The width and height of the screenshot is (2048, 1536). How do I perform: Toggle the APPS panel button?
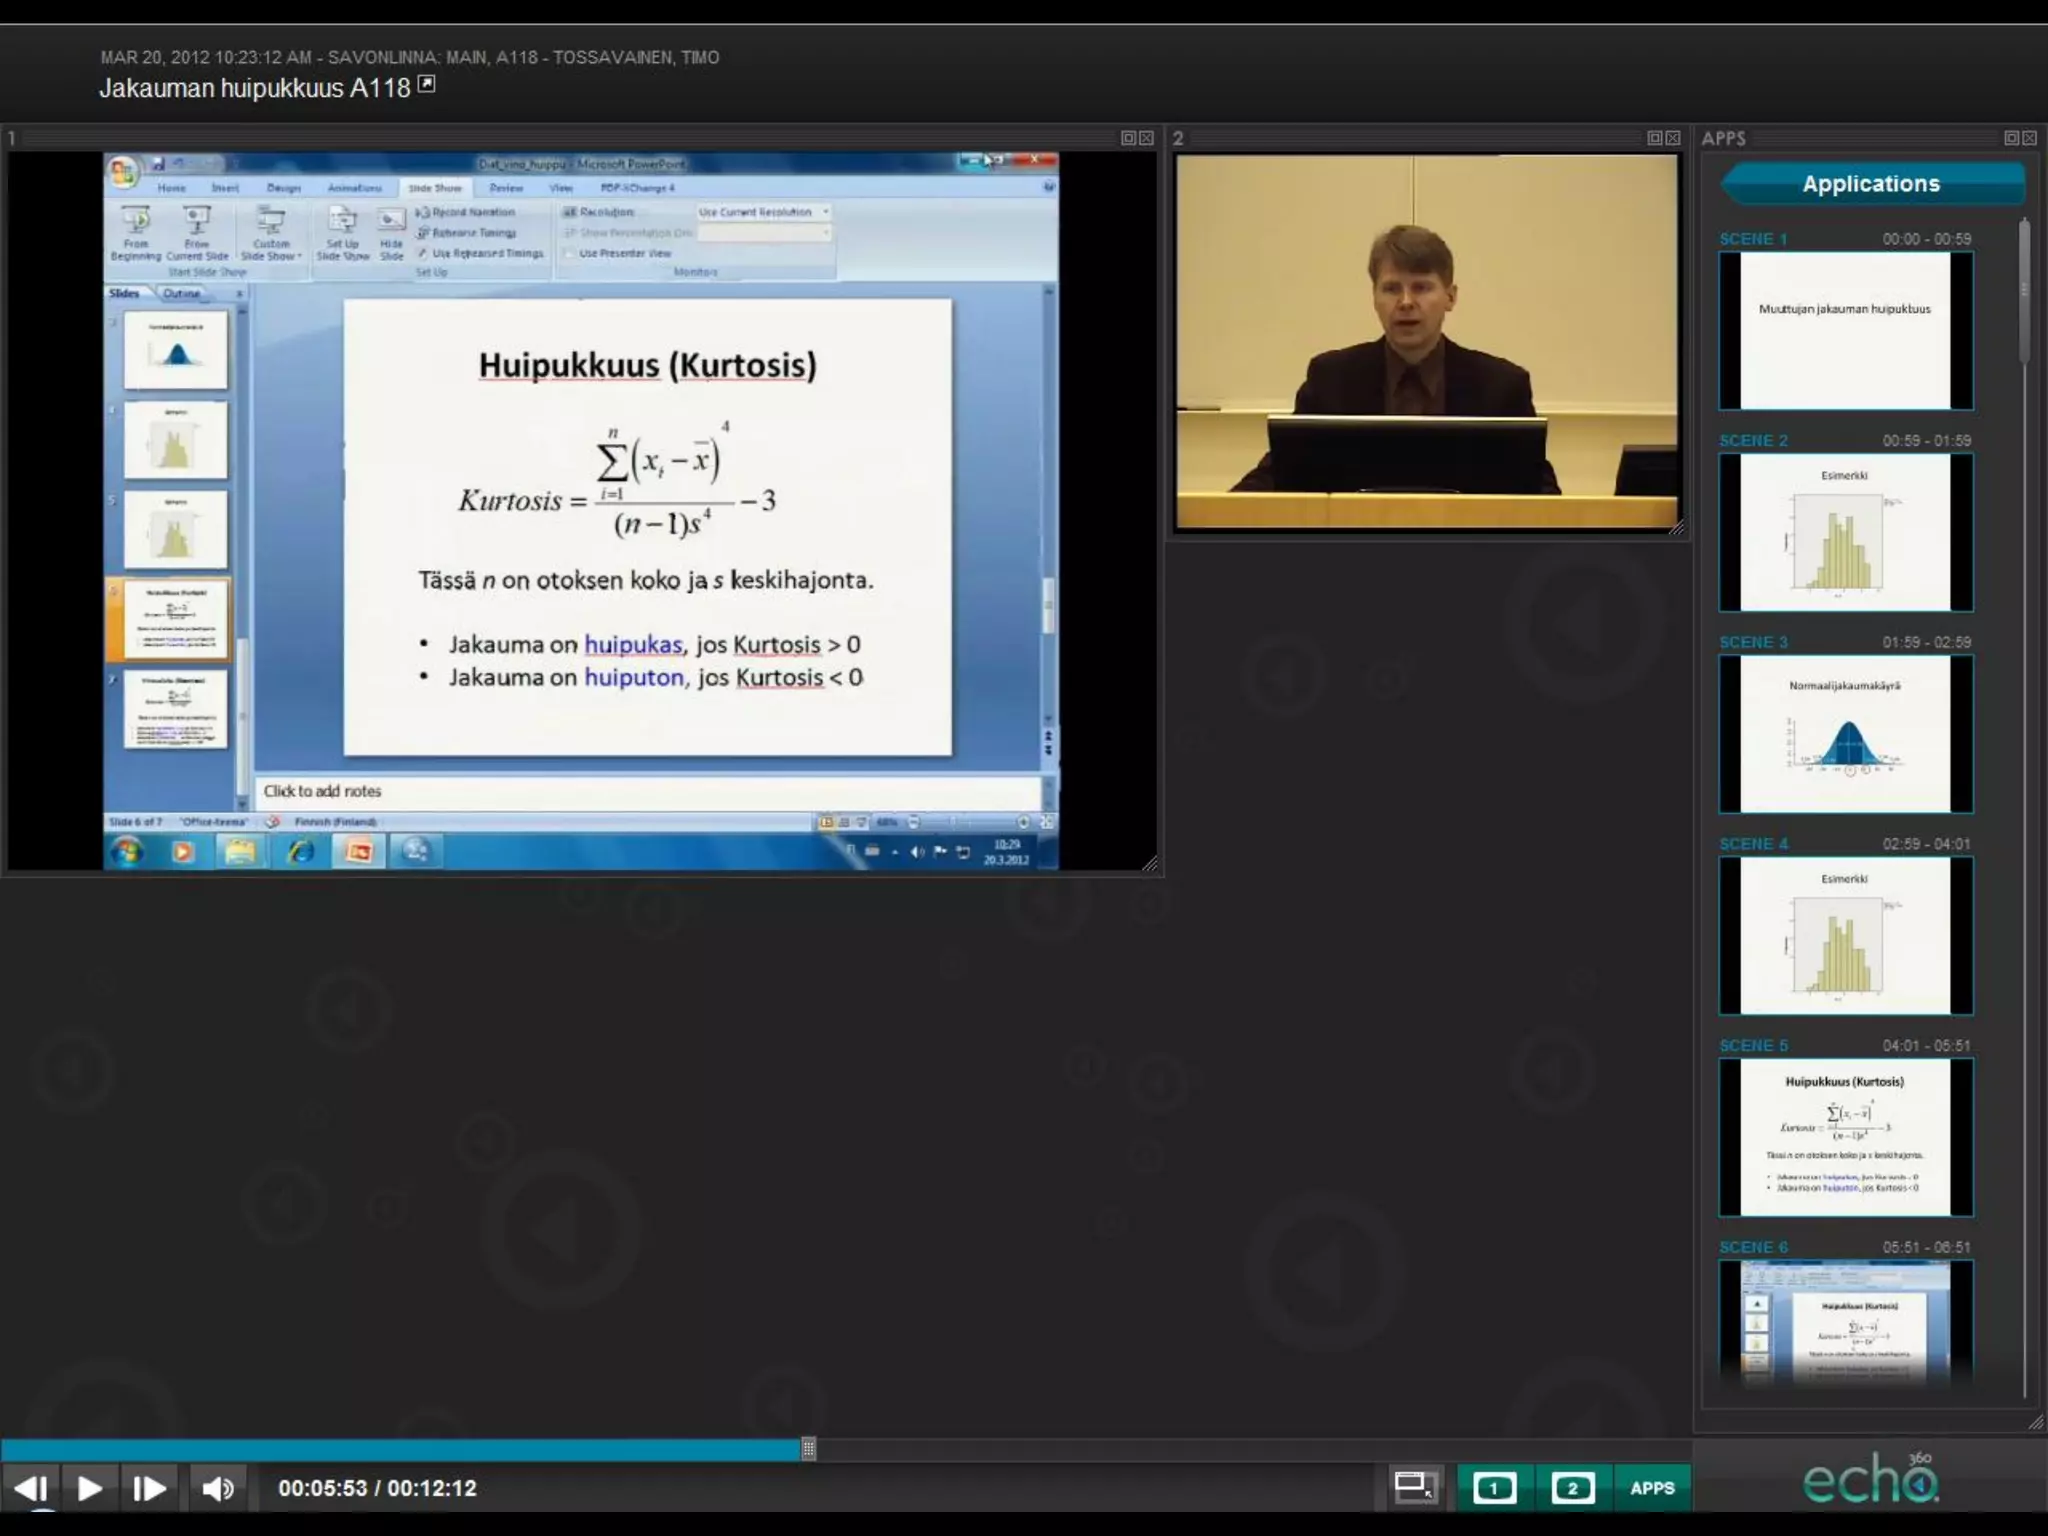tap(1651, 1488)
